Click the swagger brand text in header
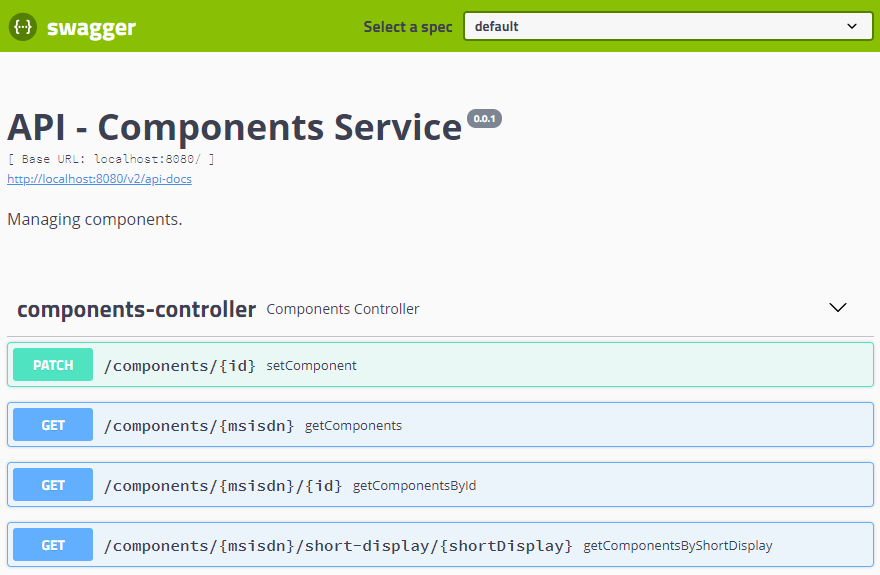The image size is (880, 575). coord(91,28)
